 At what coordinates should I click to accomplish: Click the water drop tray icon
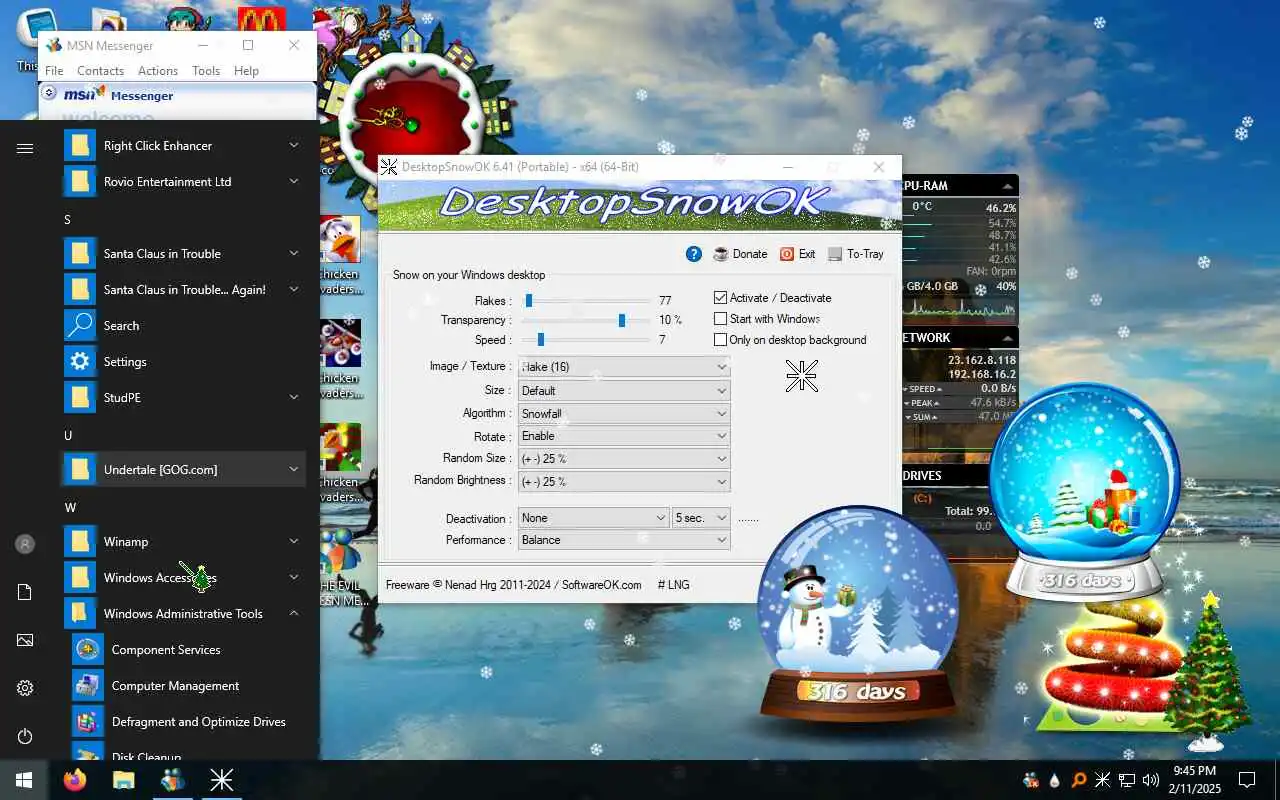[1055, 780]
